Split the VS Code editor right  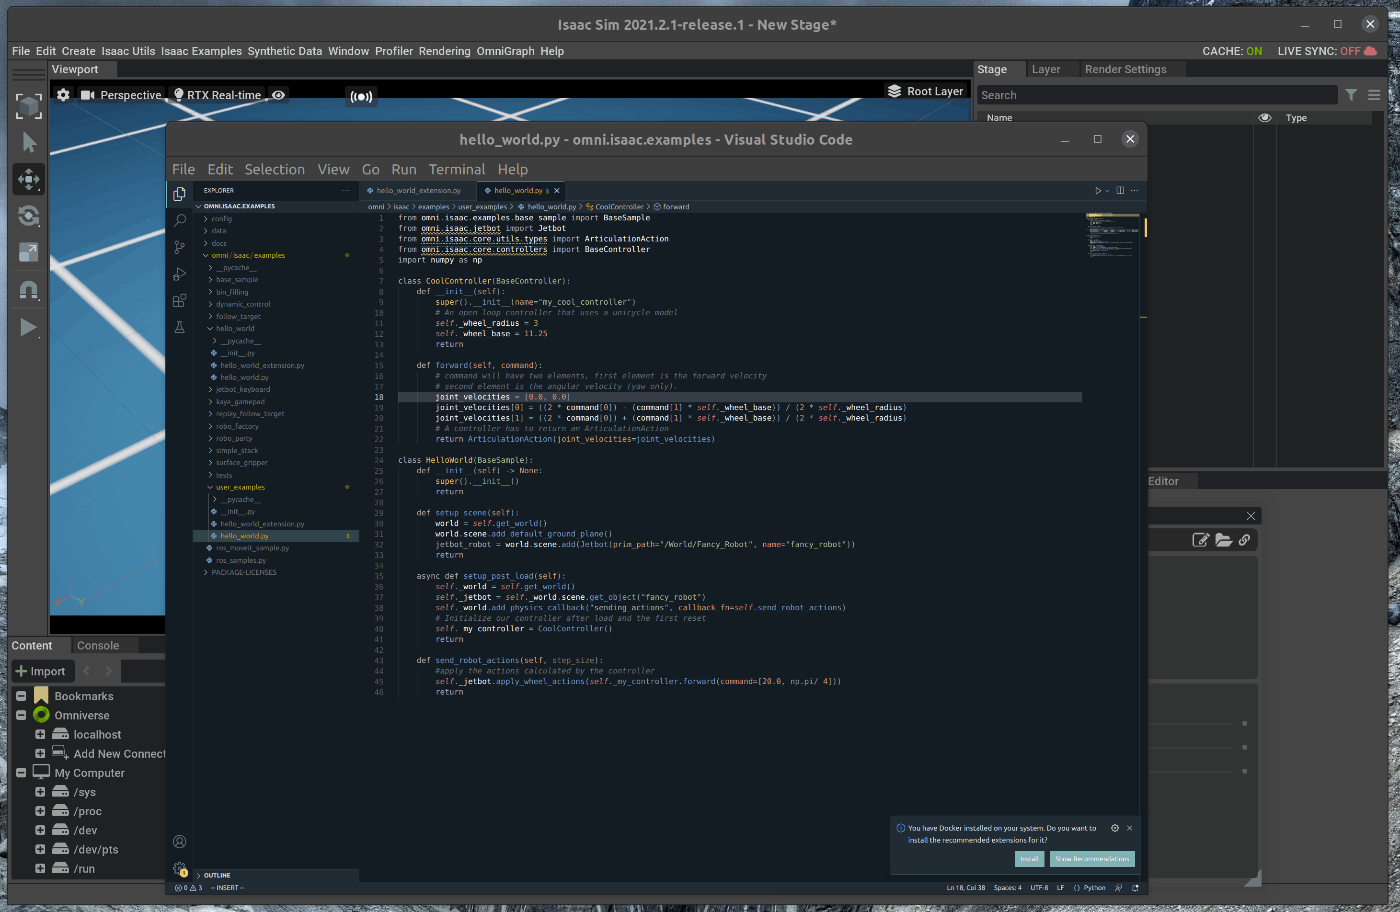pyautogui.click(x=1120, y=190)
